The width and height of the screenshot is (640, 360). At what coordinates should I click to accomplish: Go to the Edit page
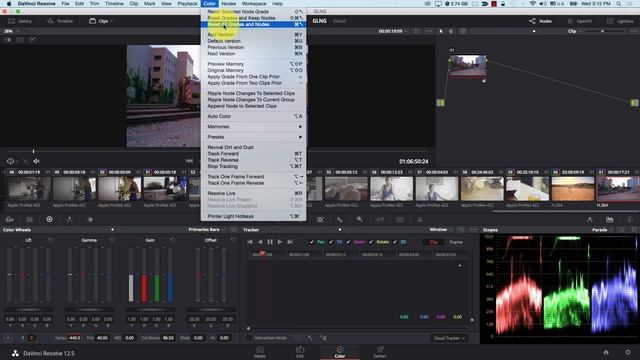300,352
